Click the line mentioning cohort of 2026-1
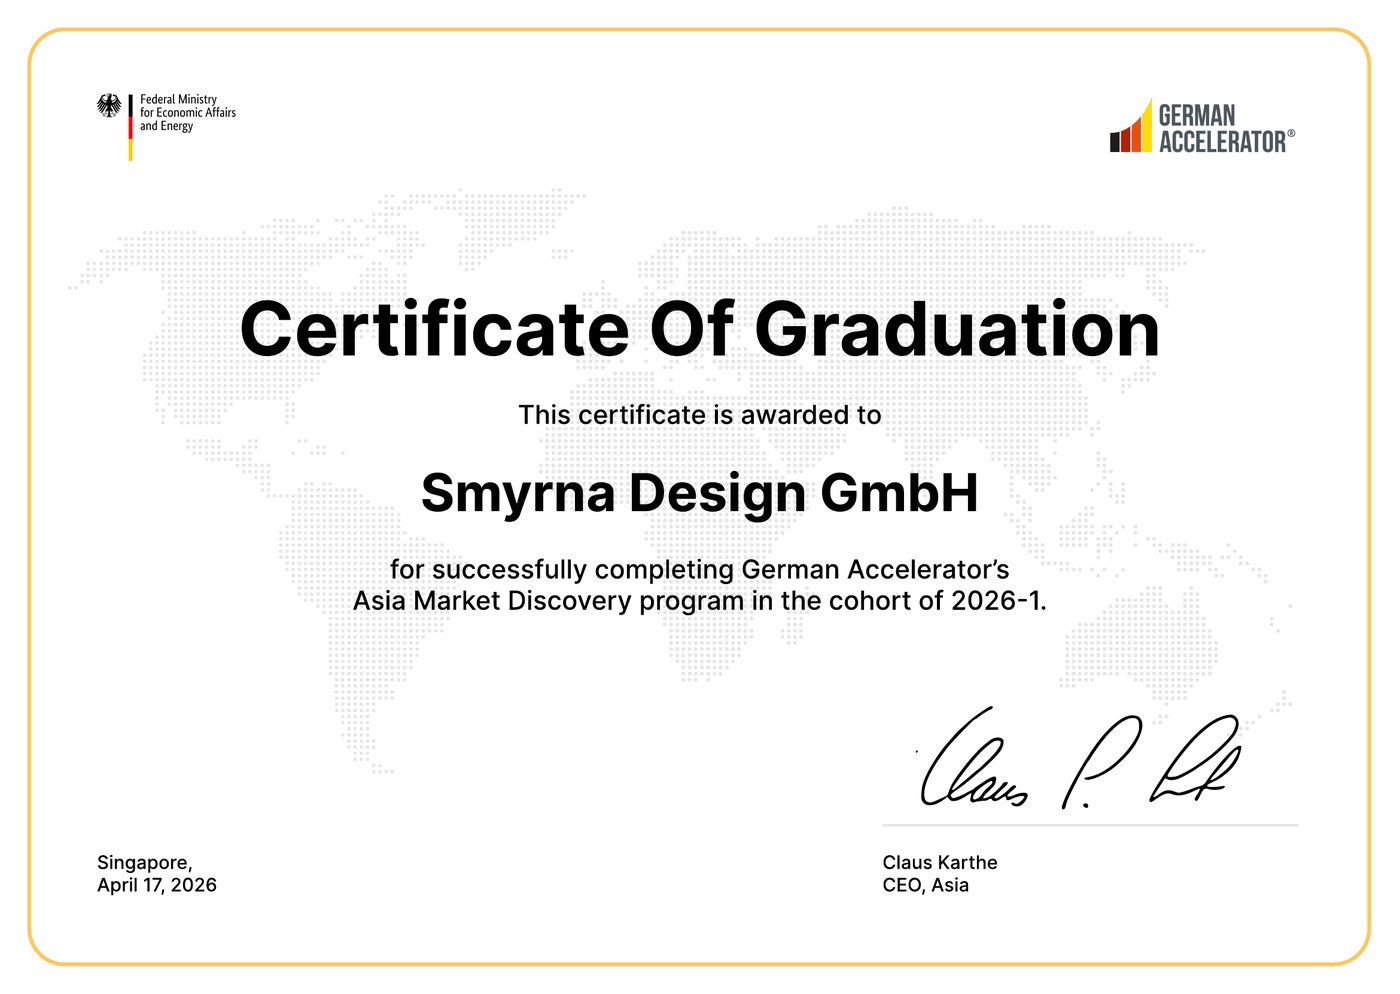 pos(700,601)
